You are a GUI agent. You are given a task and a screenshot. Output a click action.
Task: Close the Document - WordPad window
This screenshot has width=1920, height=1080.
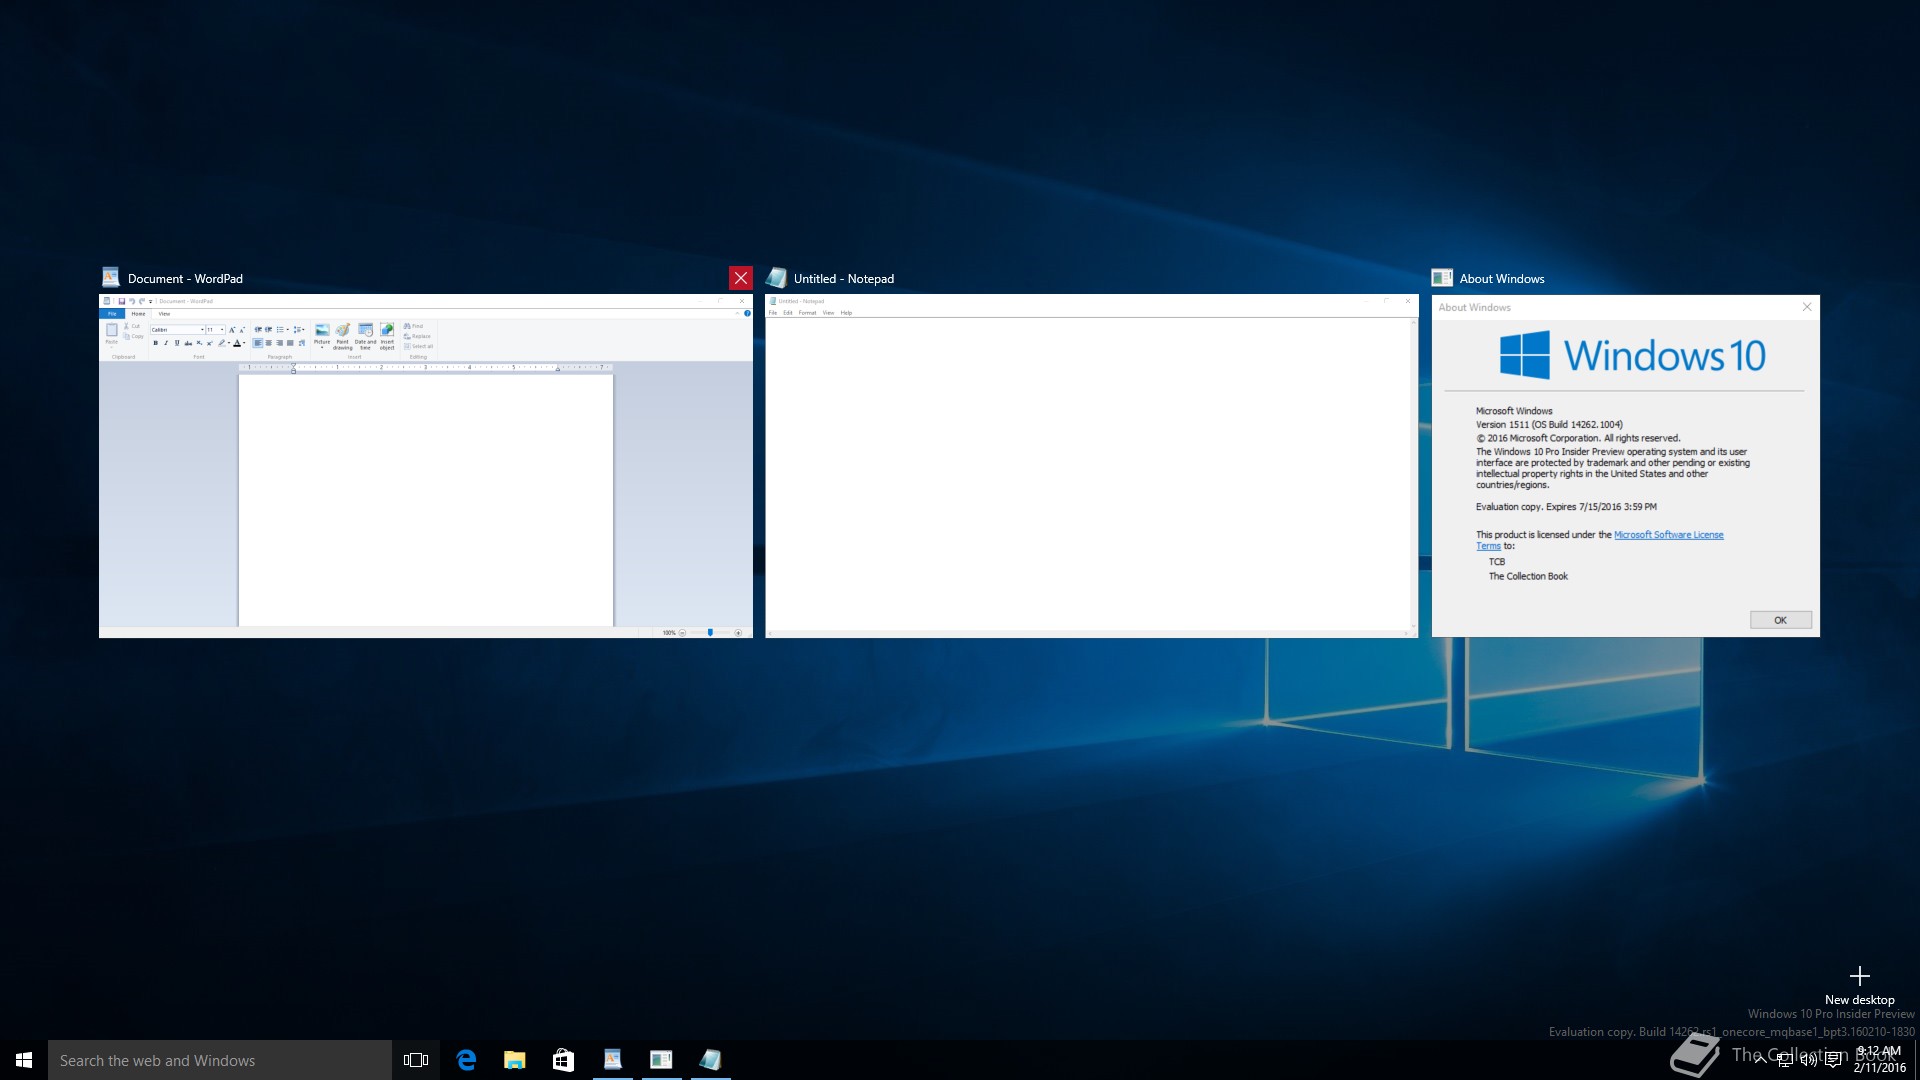click(x=740, y=278)
